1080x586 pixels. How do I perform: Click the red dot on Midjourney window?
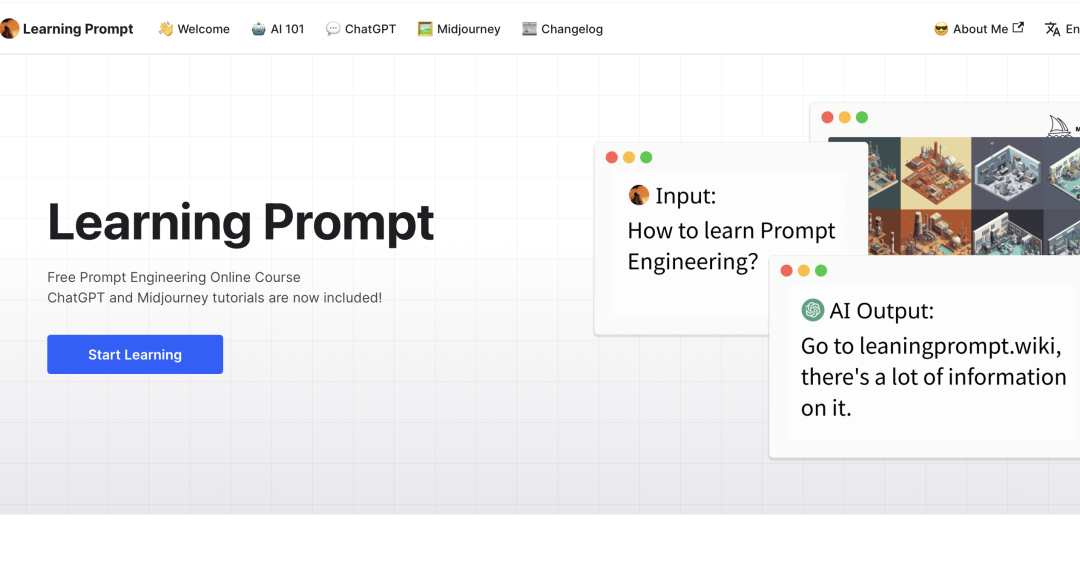827,117
